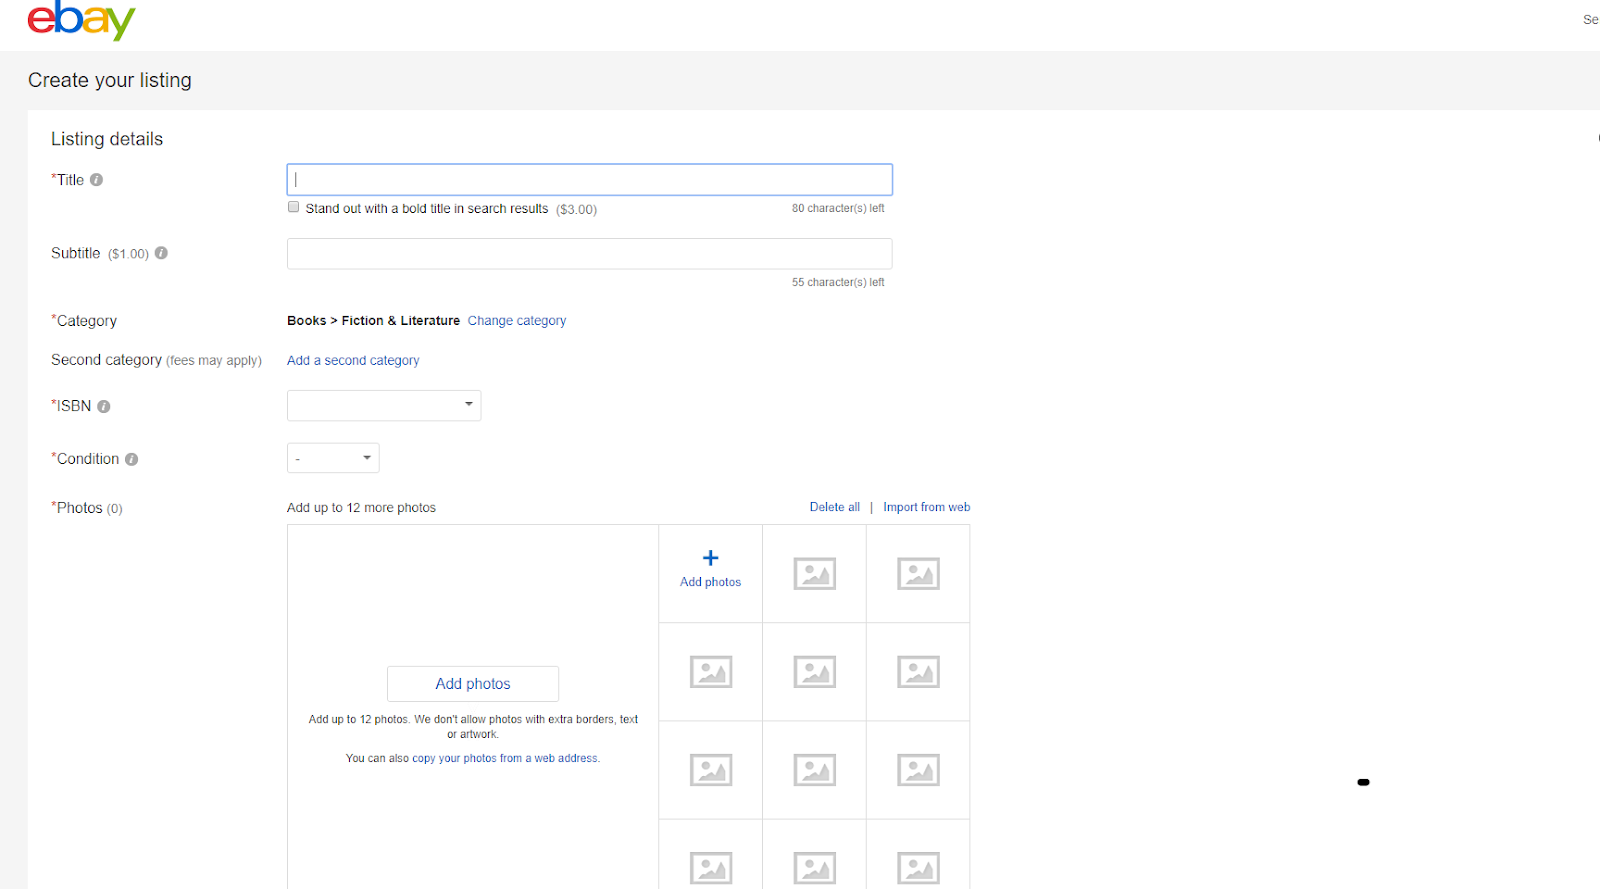Click into the Subtitle input field
The width and height of the screenshot is (1600, 889).
point(589,254)
